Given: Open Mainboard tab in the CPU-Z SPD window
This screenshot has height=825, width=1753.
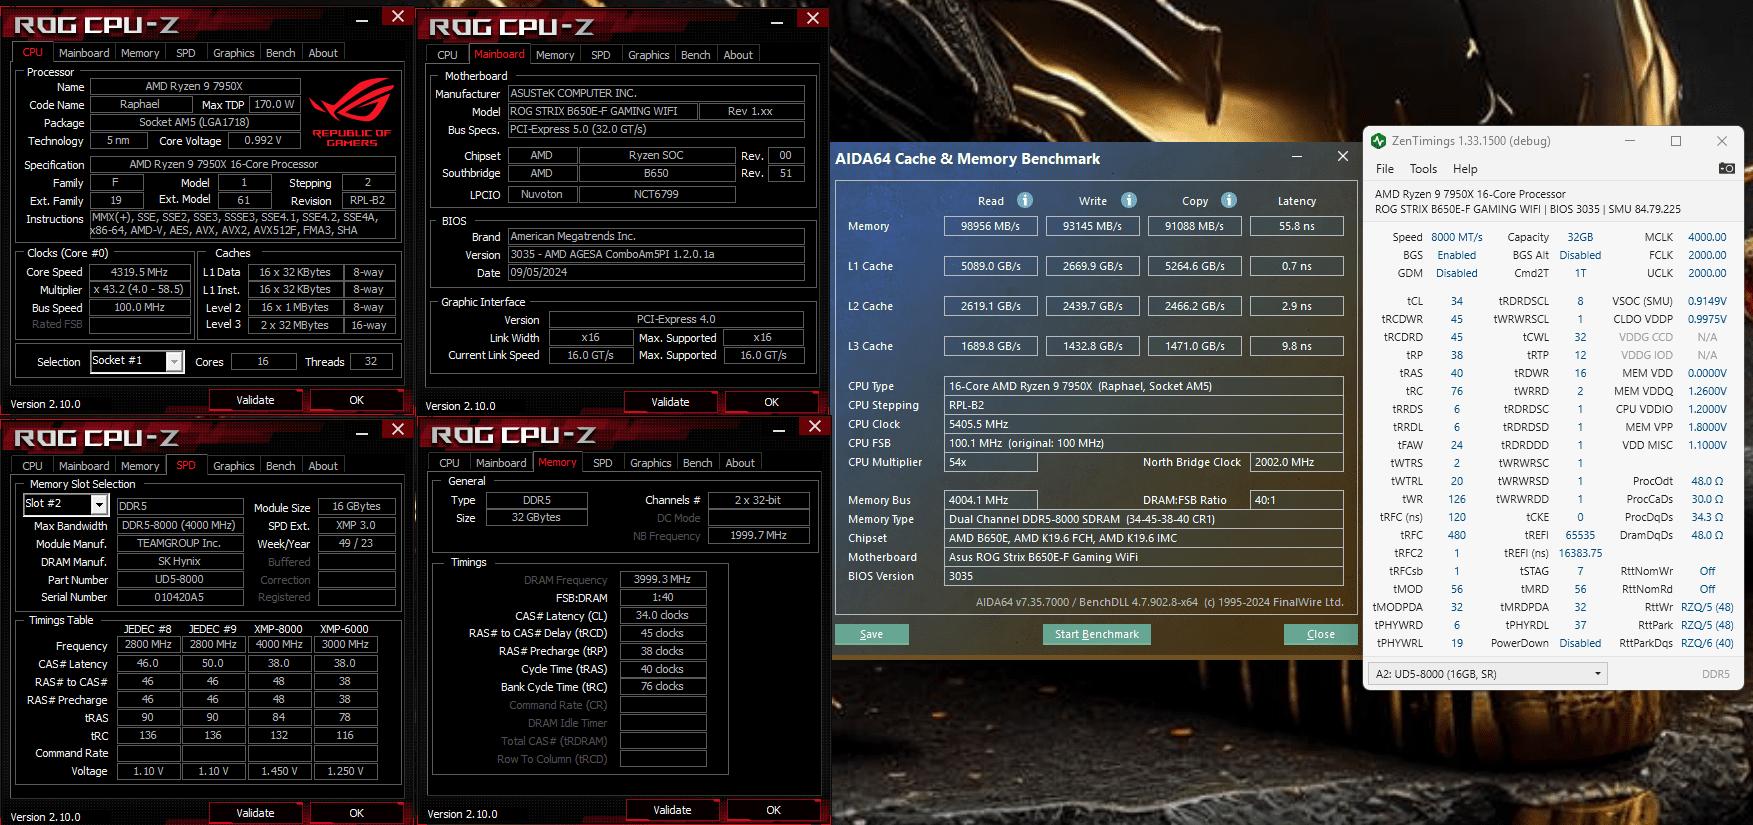Looking at the screenshot, I should [x=84, y=466].
